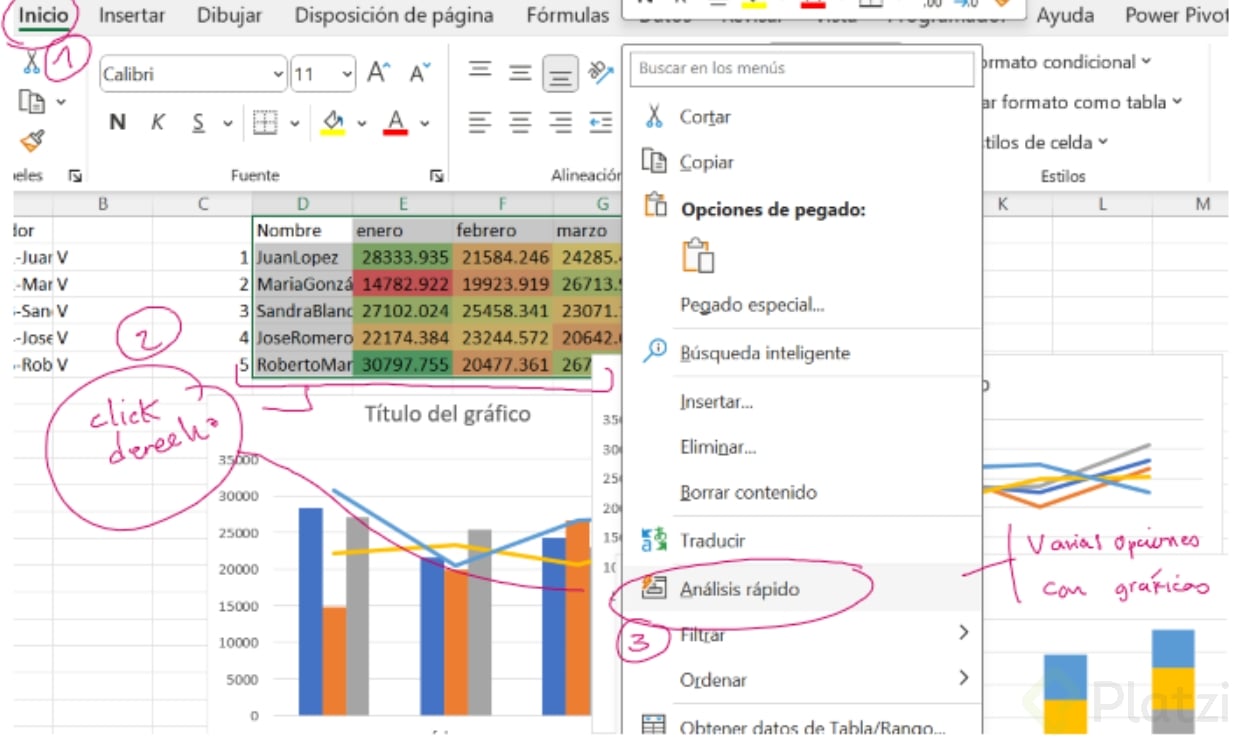Select the column E header
1242x744 pixels.
click(x=403, y=204)
